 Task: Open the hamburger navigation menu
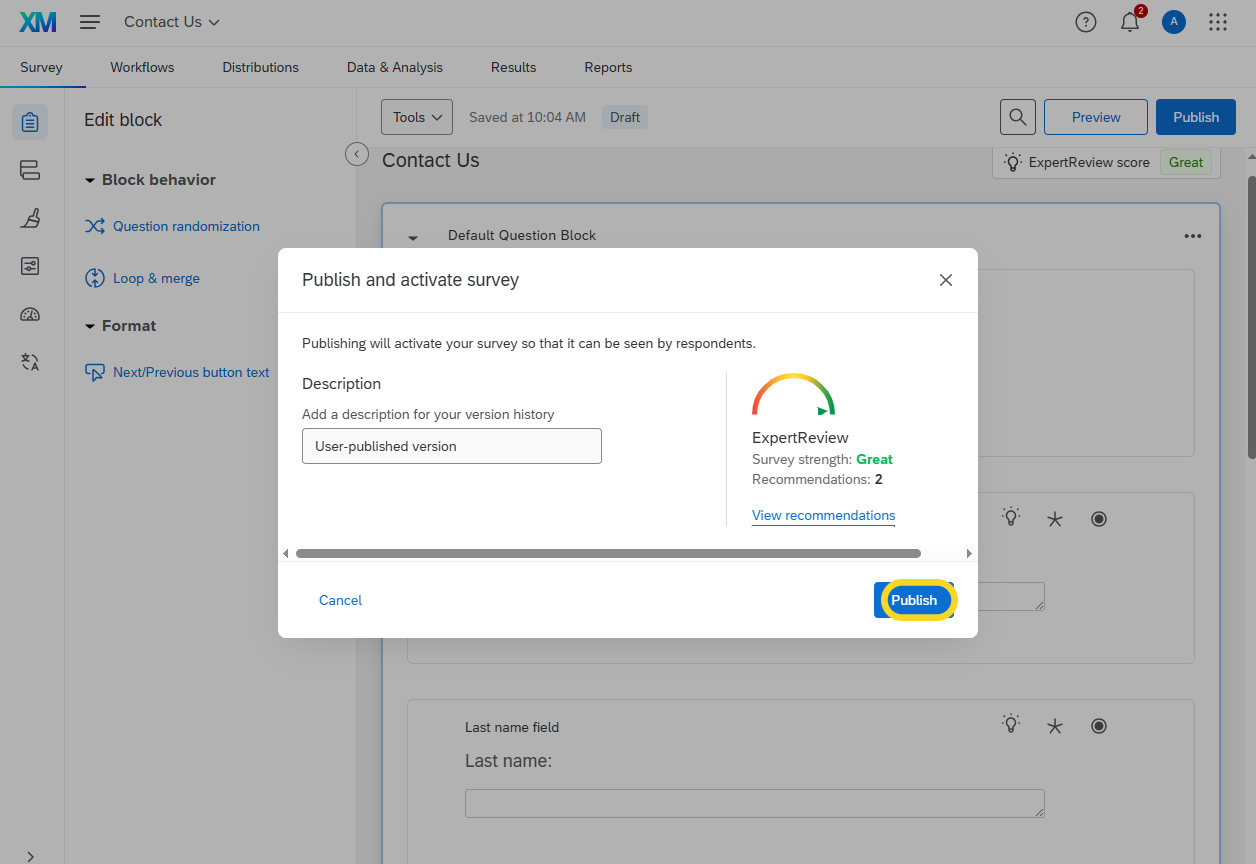pyautogui.click(x=90, y=22)
